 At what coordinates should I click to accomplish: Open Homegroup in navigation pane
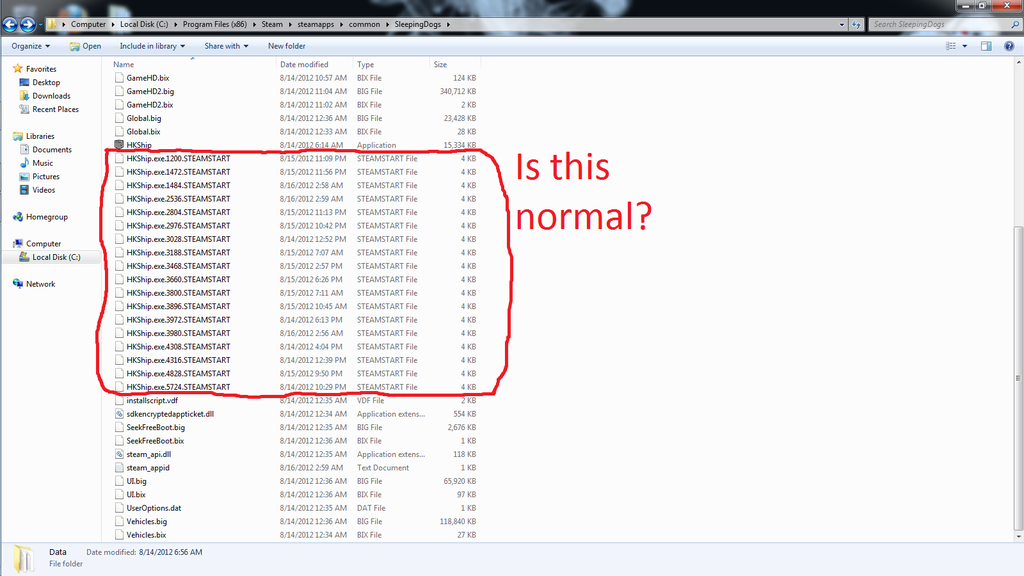coord(46,217)
